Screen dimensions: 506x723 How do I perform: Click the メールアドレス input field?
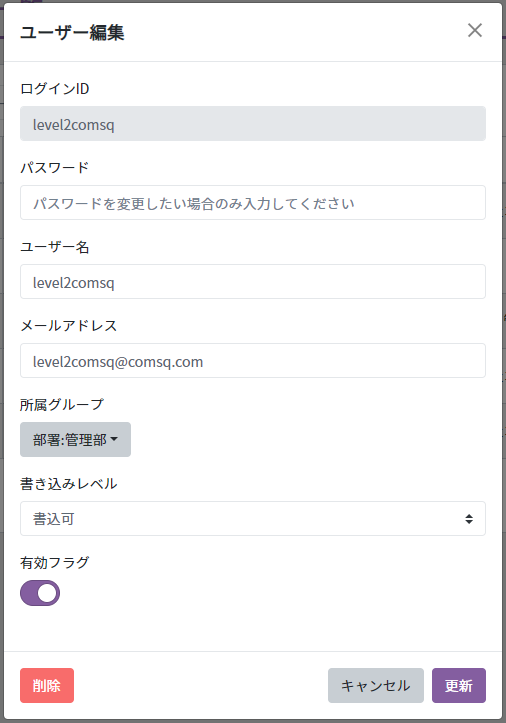(x=253, y=361)
